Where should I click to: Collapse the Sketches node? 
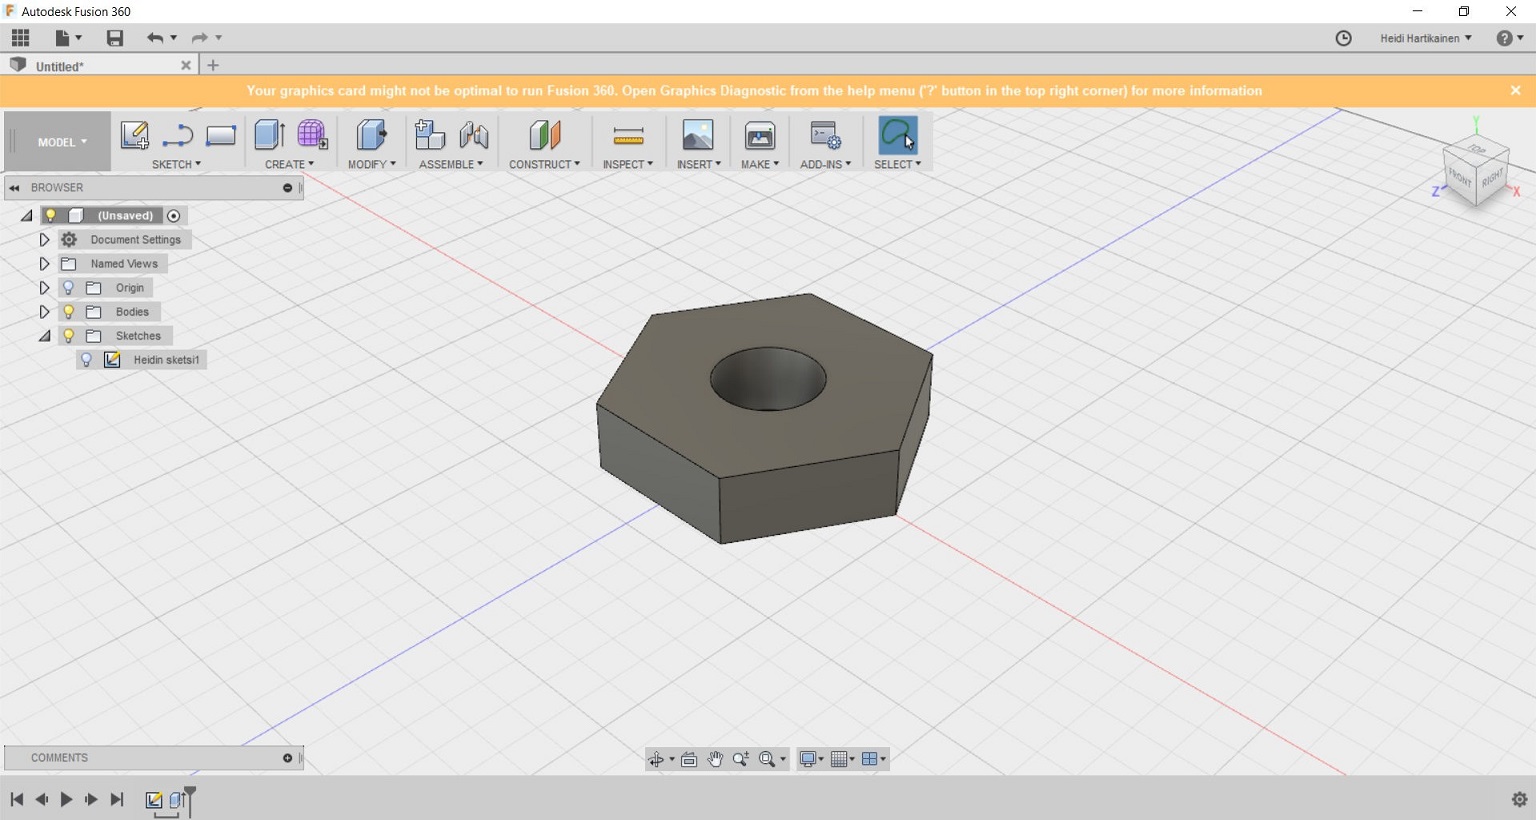click(x=45, y=336)
